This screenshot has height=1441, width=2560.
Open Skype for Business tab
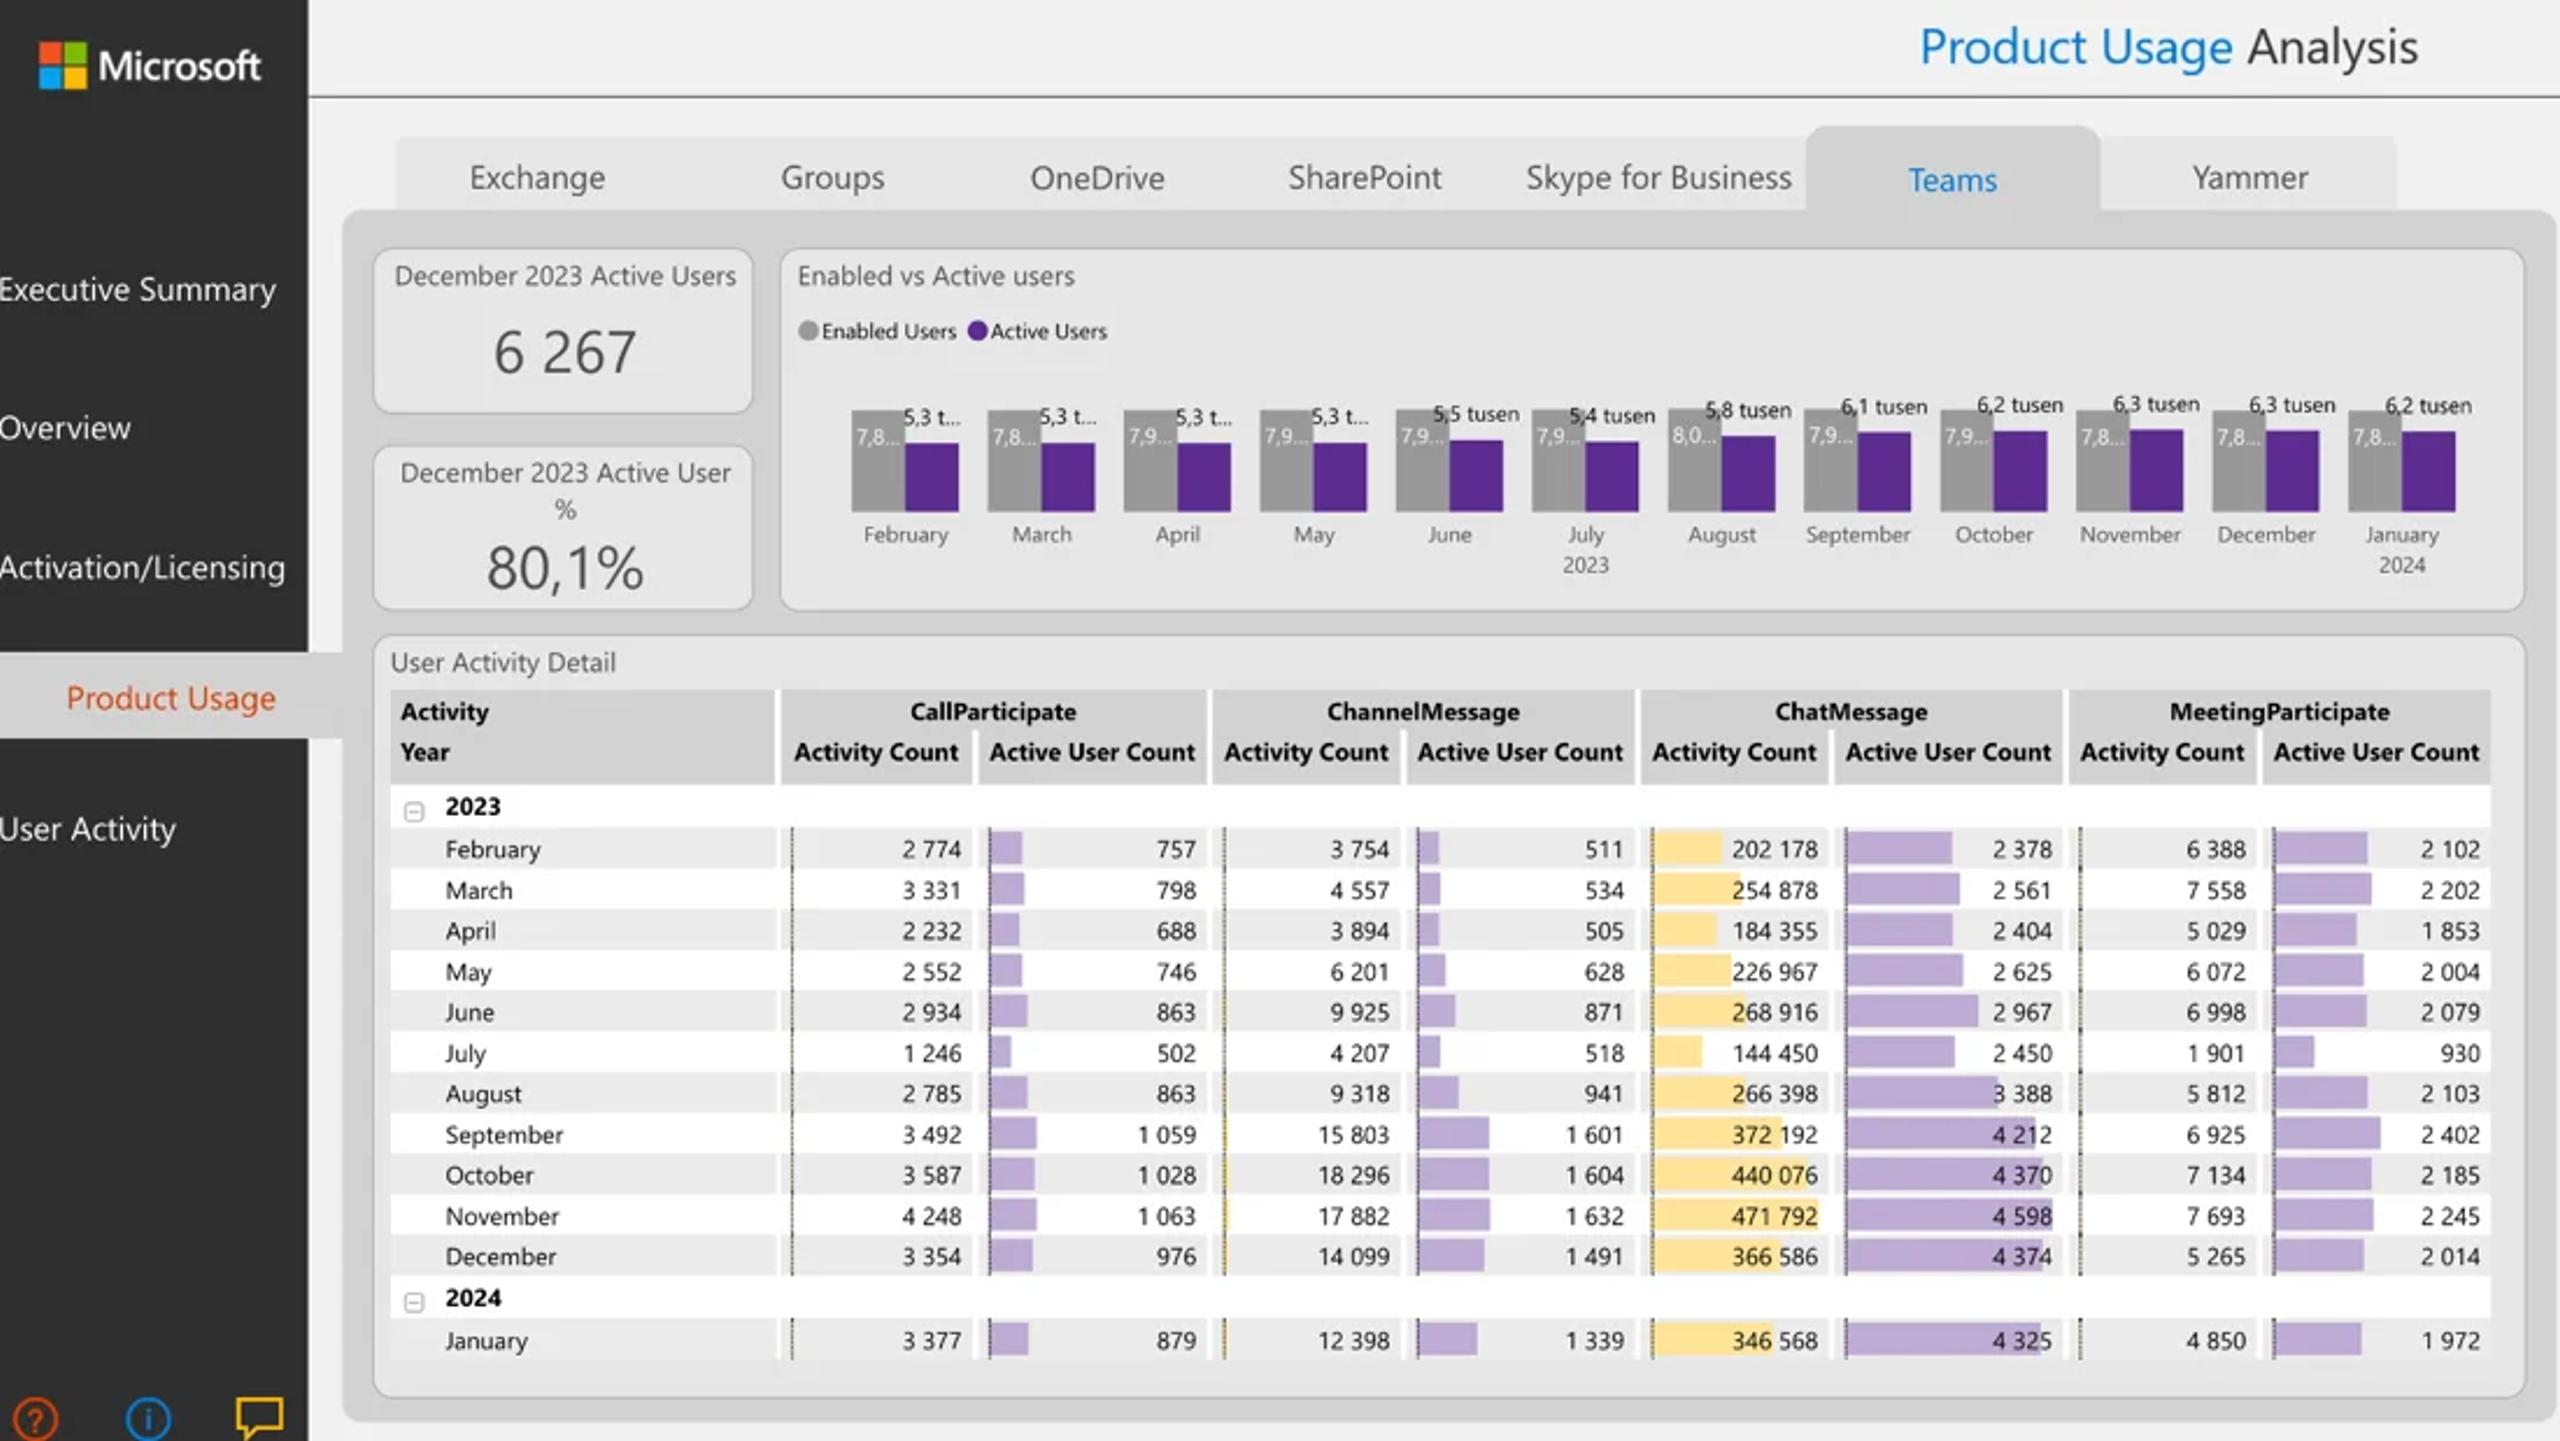1658,178
